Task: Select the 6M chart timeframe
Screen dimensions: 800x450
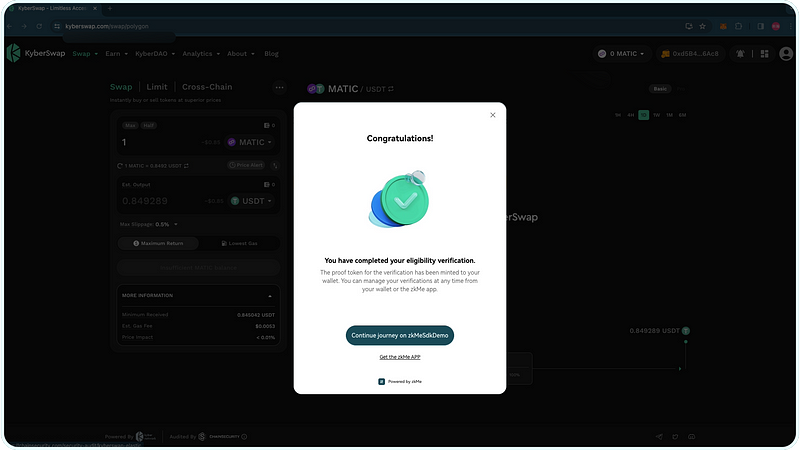Action: (x=683, y=115)
